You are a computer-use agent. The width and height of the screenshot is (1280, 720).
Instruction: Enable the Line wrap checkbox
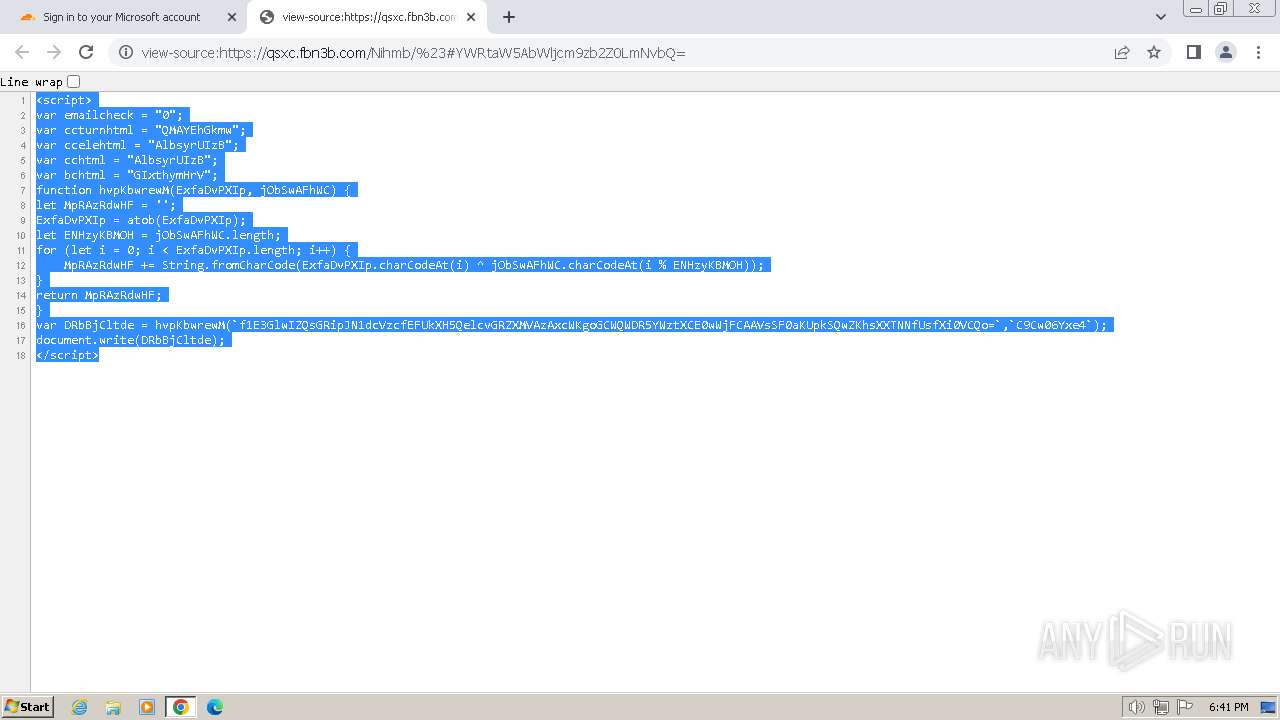click(73, 81)
